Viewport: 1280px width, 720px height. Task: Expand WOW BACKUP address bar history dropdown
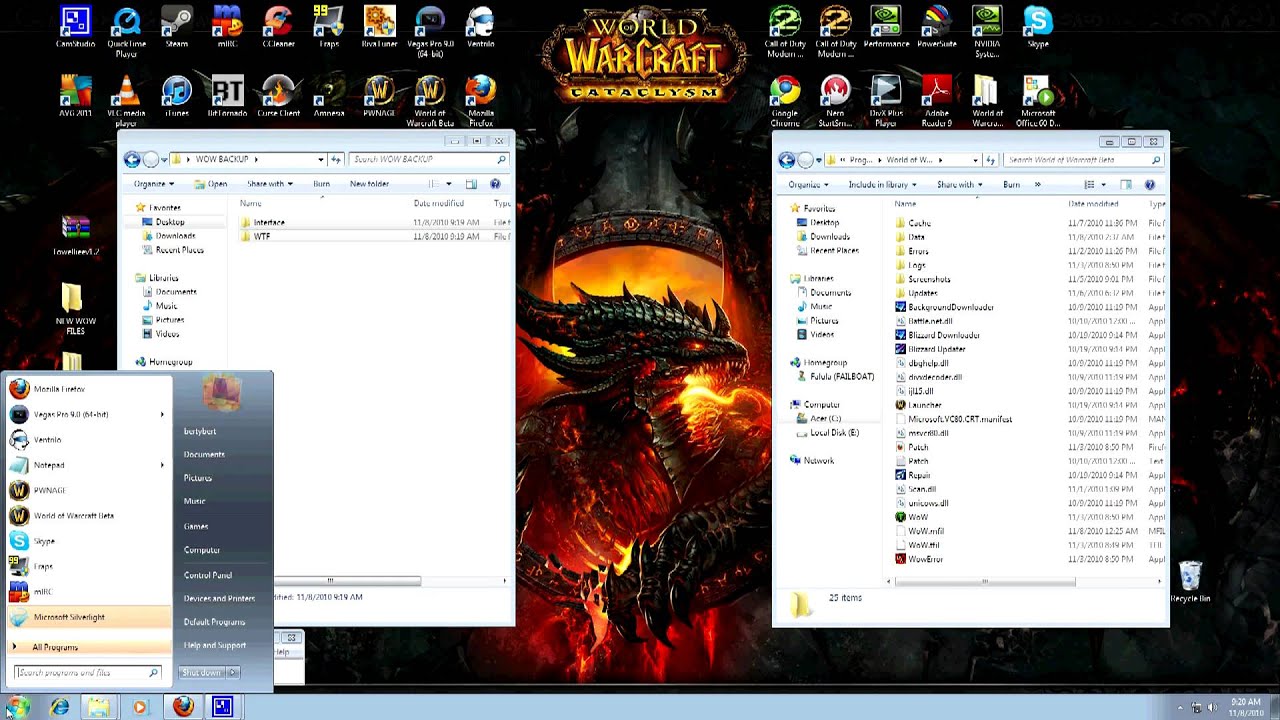point(321,159)
